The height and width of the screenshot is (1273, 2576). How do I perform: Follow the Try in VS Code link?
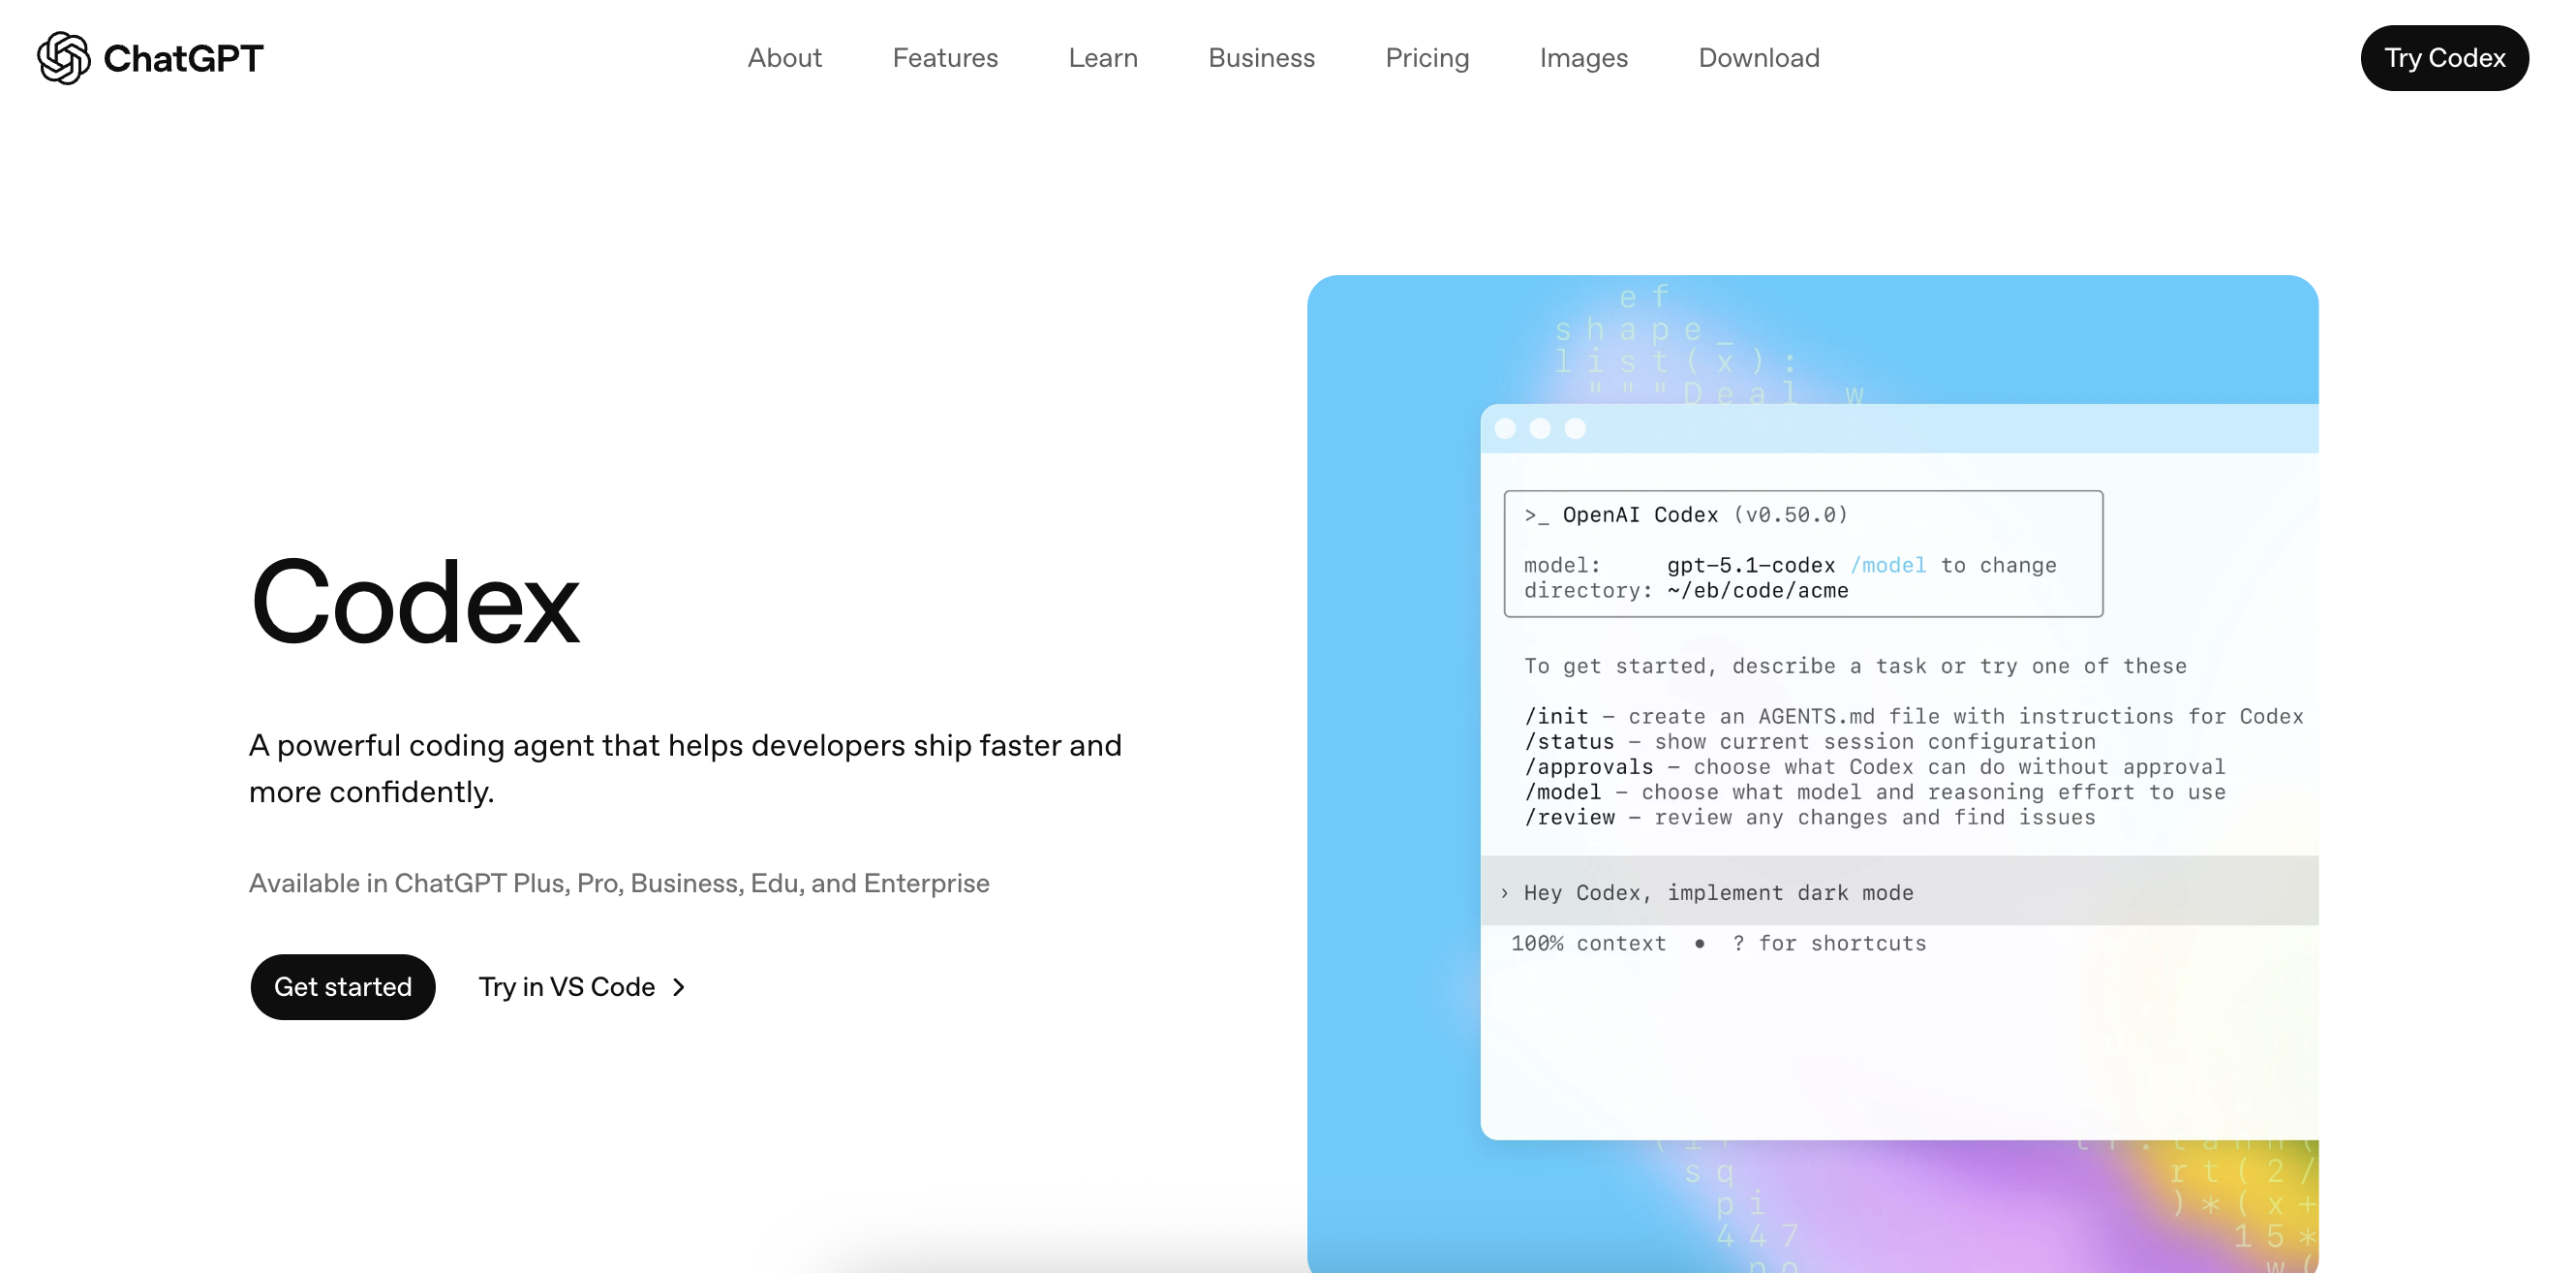pos(567,987)
